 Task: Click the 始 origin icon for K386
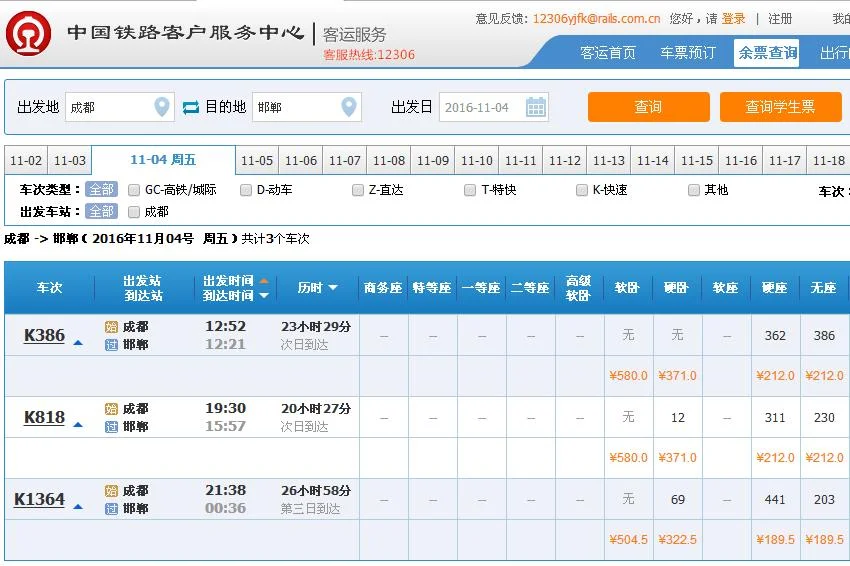point(111,327)
